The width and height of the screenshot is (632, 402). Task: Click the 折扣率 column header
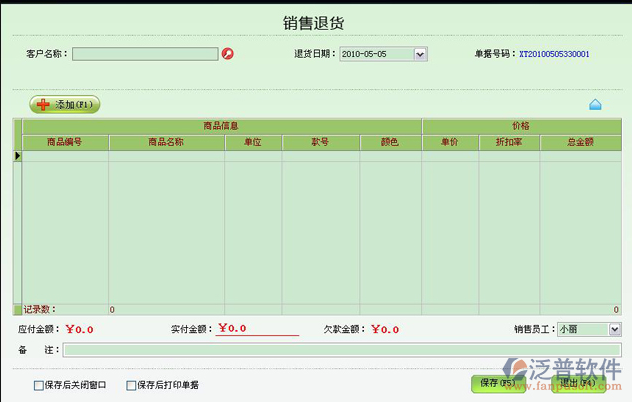click(x=509, y=142)
